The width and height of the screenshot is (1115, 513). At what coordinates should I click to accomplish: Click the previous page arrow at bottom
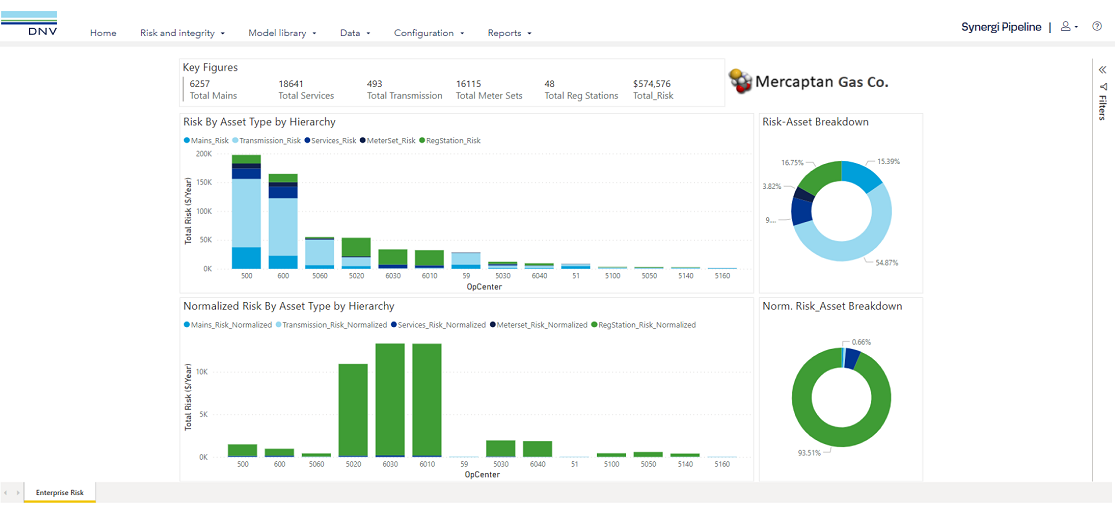point(6,492)
